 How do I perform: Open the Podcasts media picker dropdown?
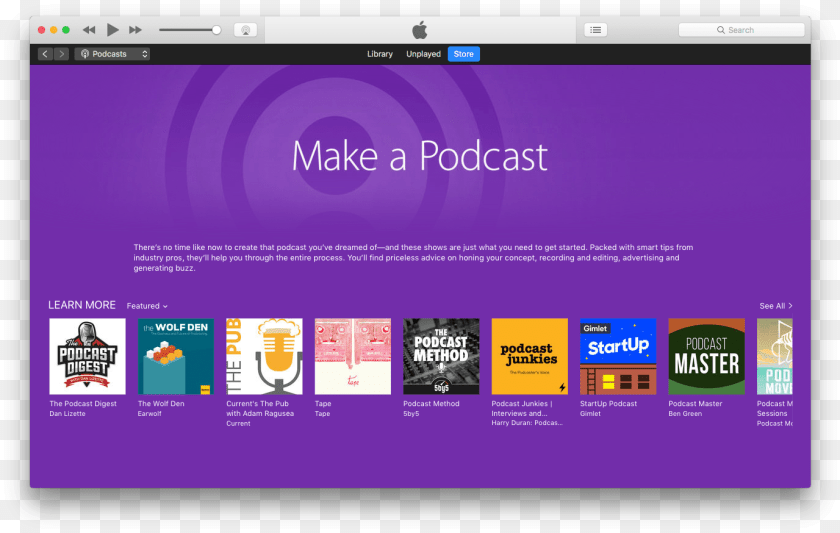click(112, 54)
